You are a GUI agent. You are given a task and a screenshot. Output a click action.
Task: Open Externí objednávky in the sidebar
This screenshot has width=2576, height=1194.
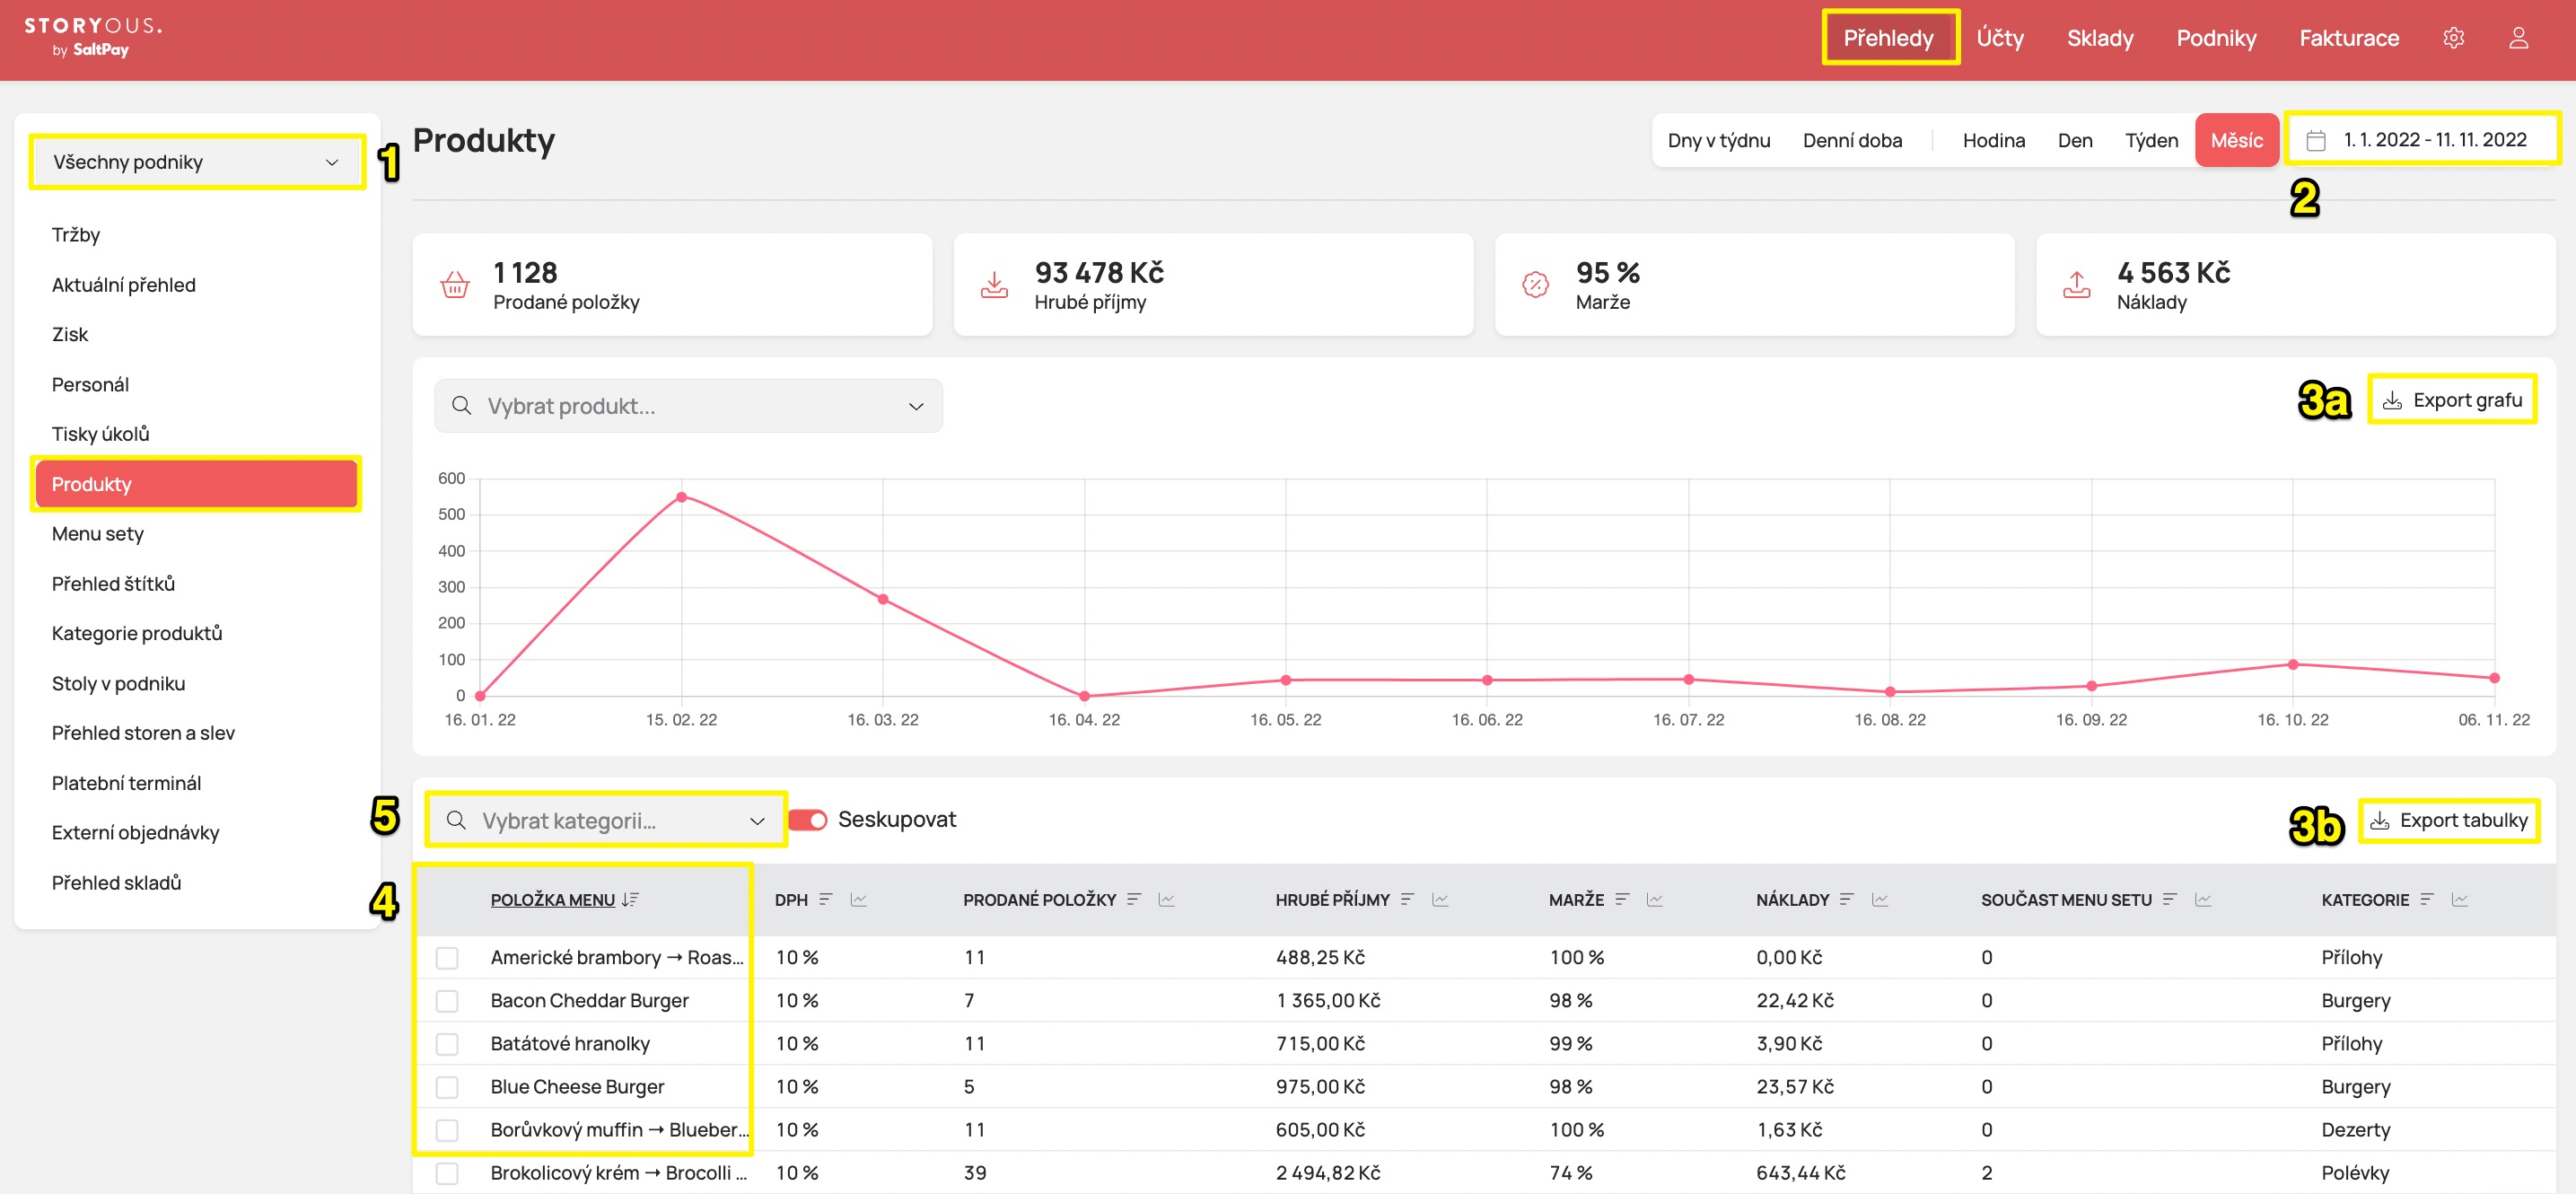pyautogui.click(x=135, y=833)
